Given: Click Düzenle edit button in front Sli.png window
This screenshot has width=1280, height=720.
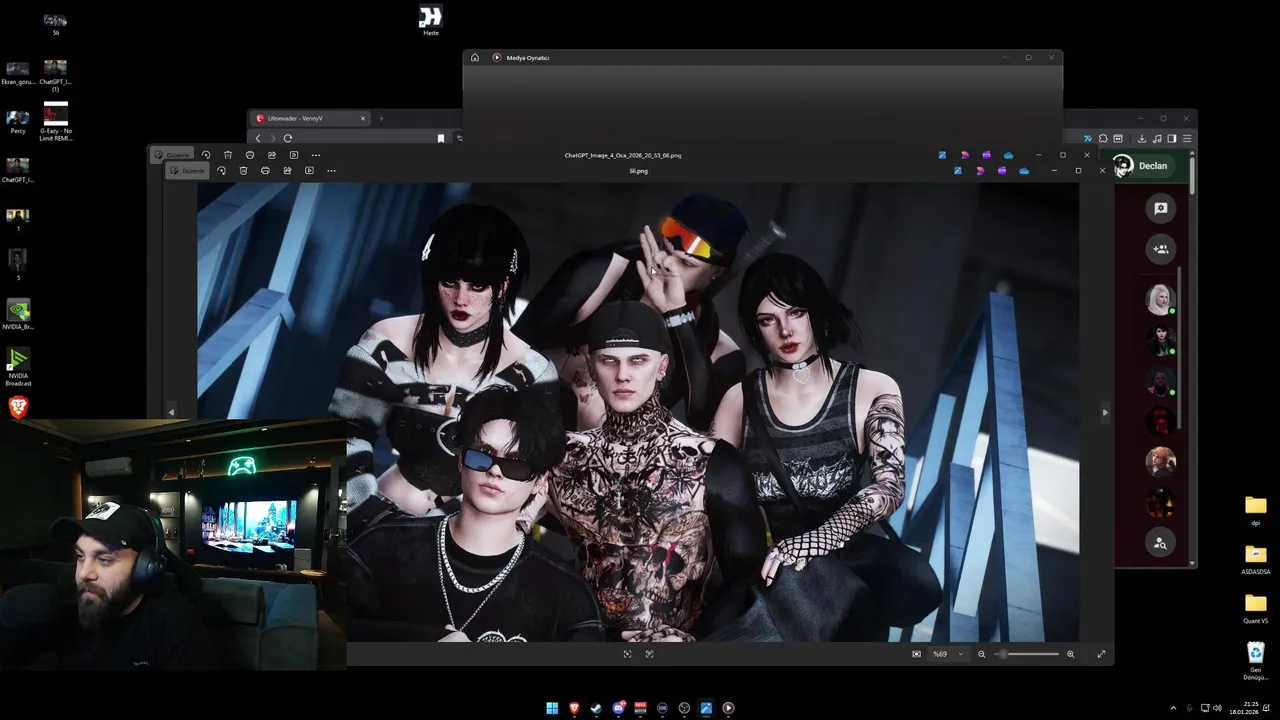Looking at the screenshot, I should [x=187, y=171].
